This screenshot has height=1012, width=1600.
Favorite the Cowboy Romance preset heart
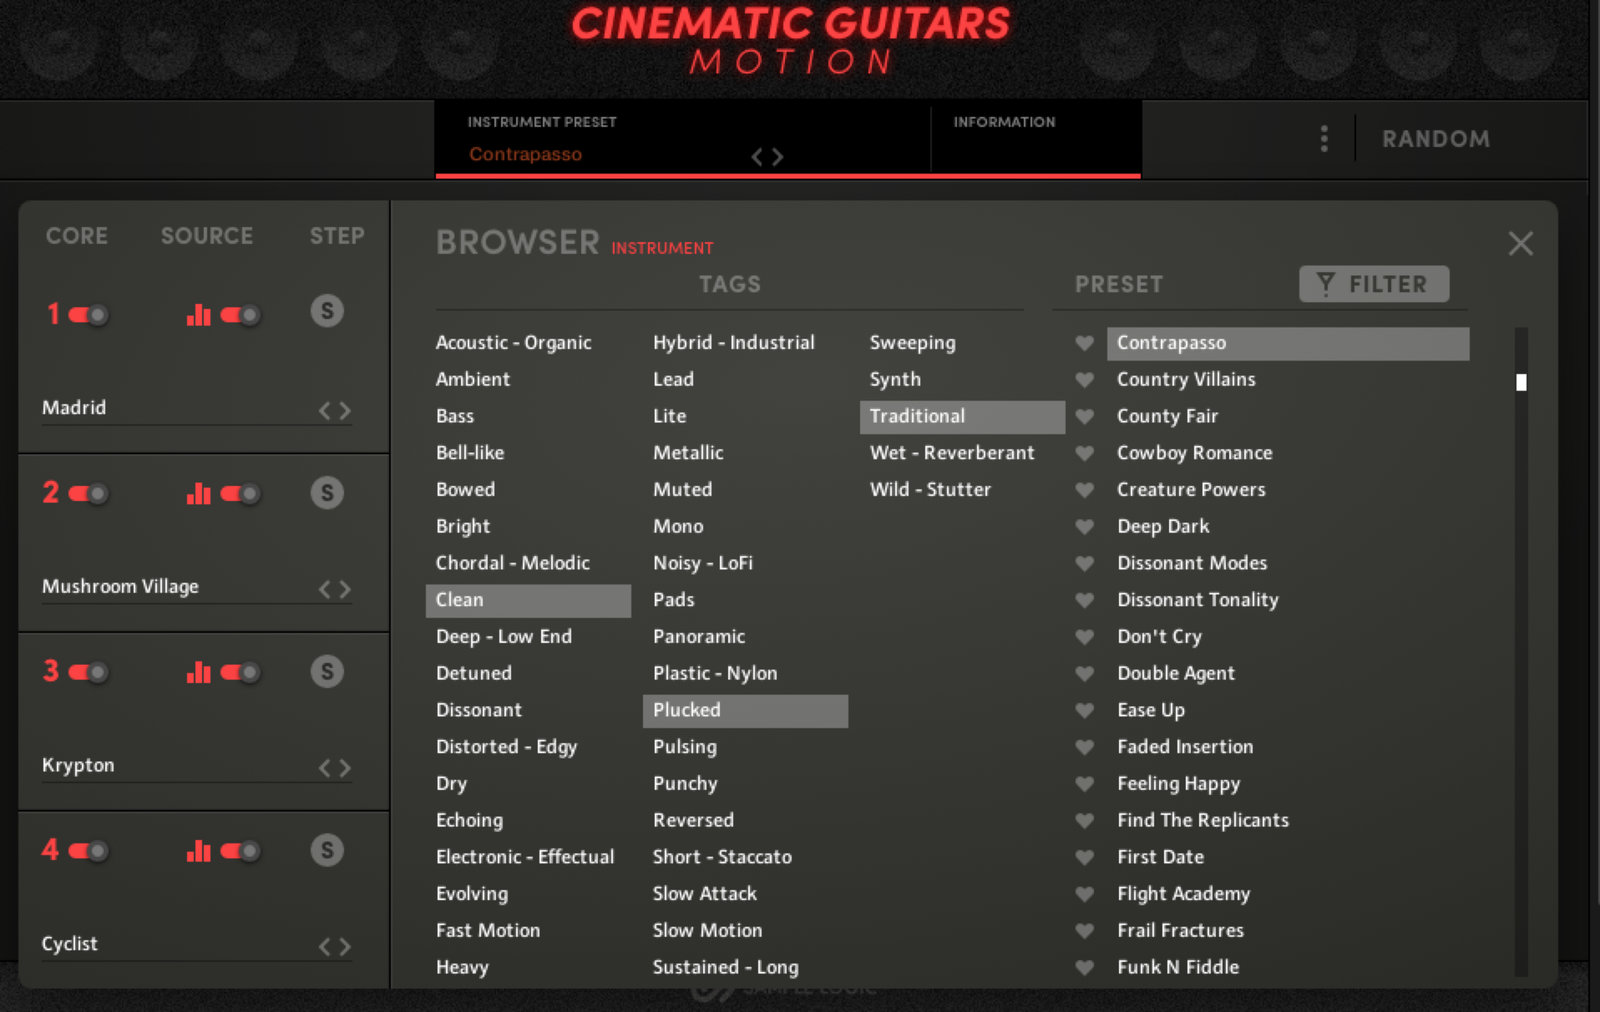coord(1084,453)
